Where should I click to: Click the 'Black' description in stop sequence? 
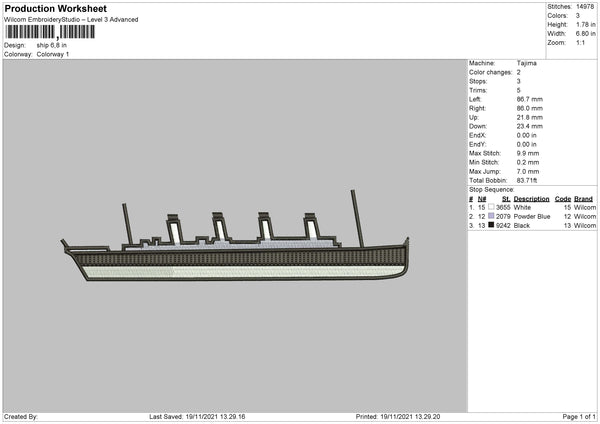[522, 226]
